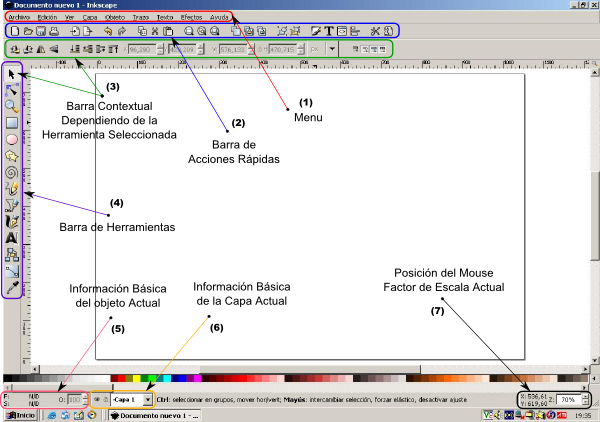Select the Bezier pen tool

pos(11,205)
